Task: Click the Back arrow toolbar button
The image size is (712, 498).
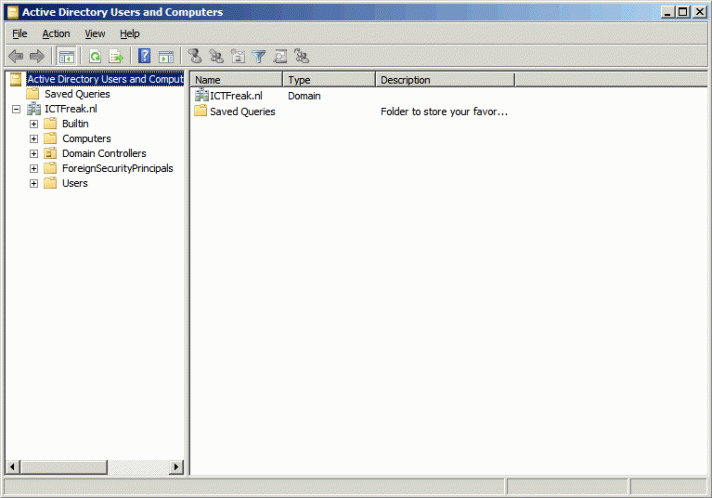Action: (16, 57)
